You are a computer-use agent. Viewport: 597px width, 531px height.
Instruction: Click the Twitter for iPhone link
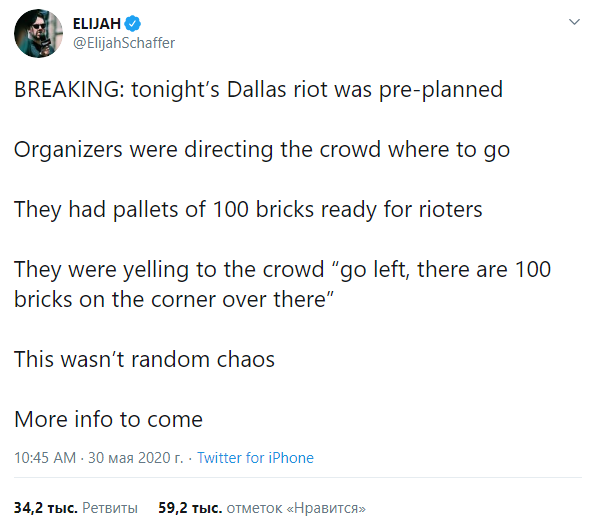tap(255, 458)
